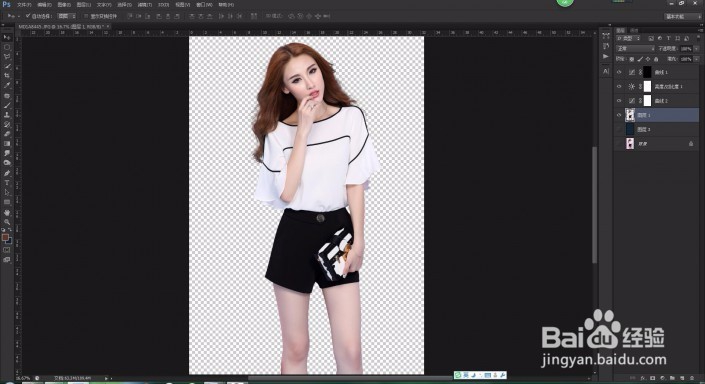Toggle visibility of the selected Layer 1

[x=619, y=115]
